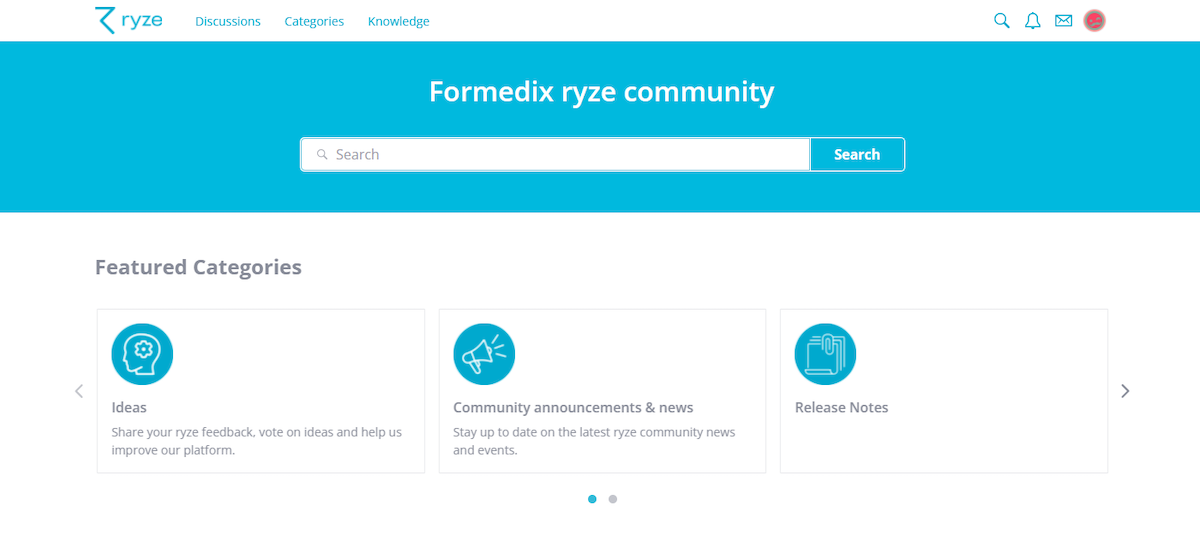Click the magnifier icon inside search field
Image resolution: width=1200 pixels, height=554 pixels.
tap(322, 154)
